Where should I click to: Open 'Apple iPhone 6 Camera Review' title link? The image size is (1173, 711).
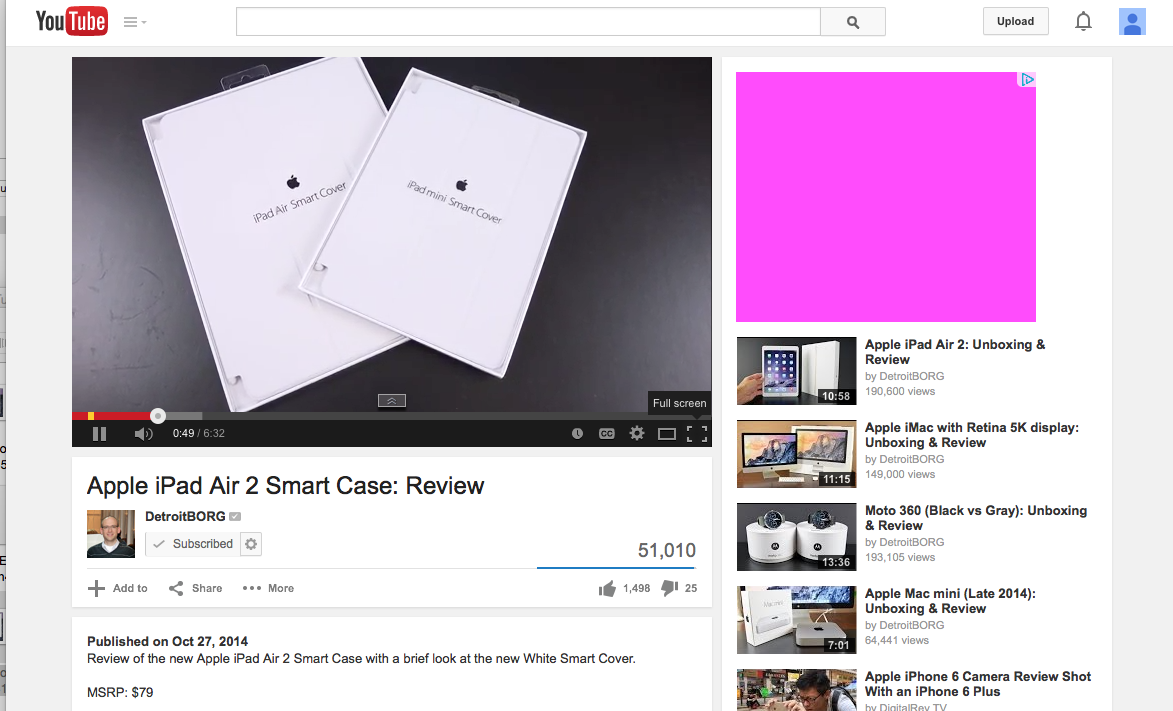point(978,684)
